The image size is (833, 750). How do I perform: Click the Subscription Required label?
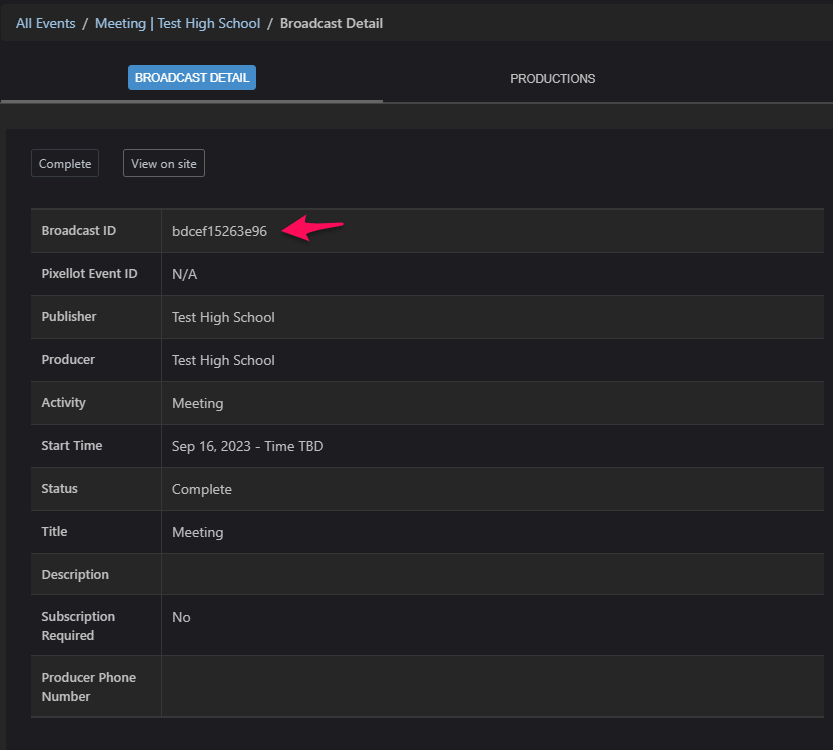point(78,626)
